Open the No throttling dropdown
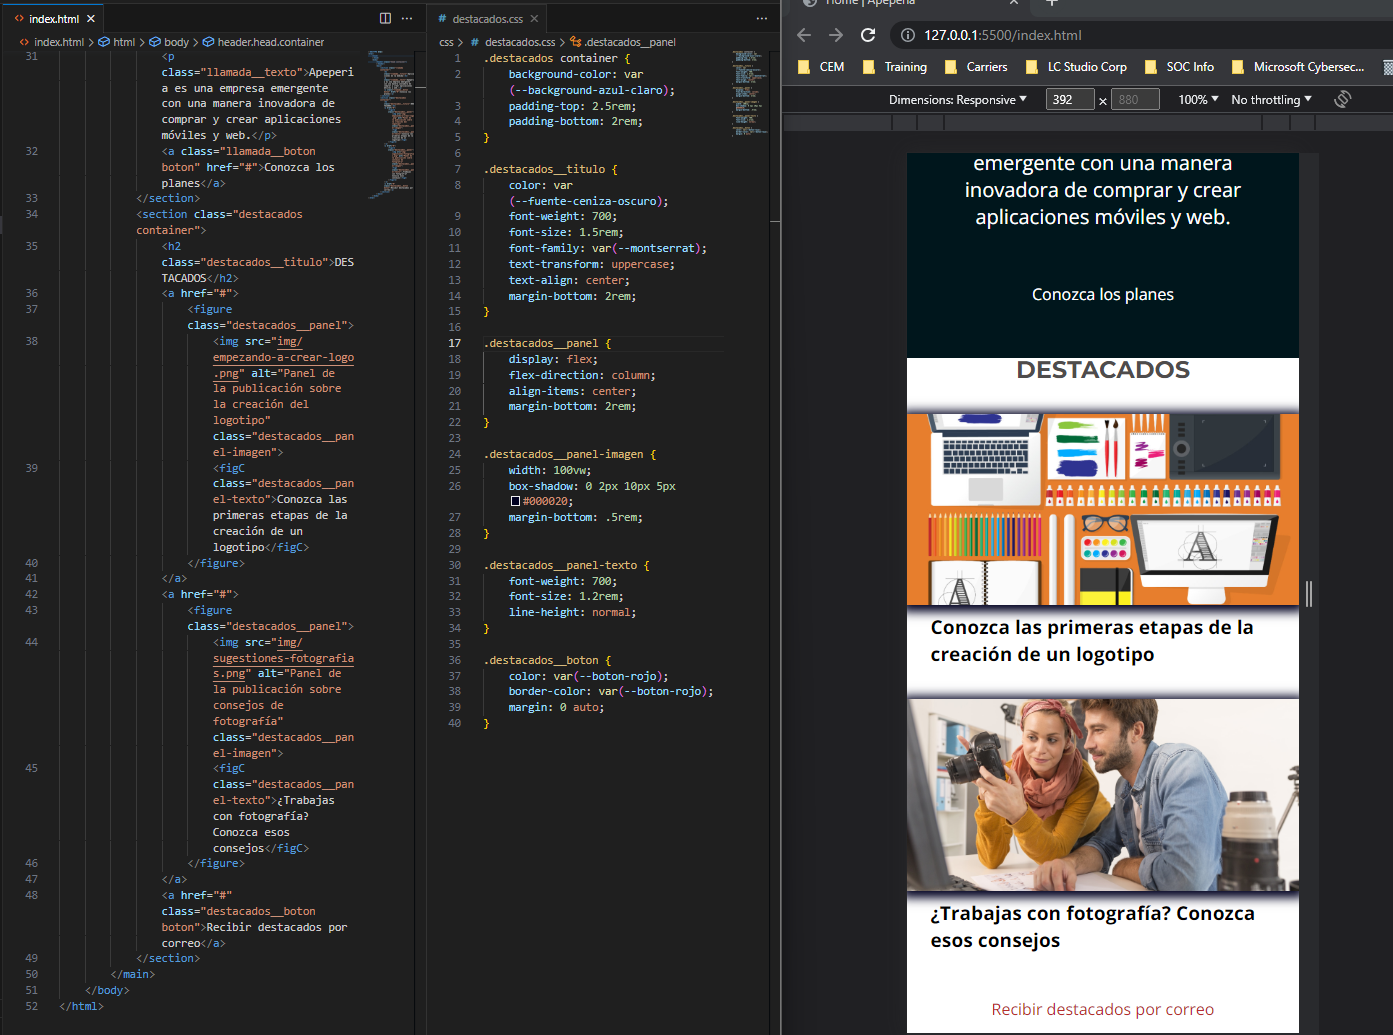 pyautogui.click(x=1271, y=99)
